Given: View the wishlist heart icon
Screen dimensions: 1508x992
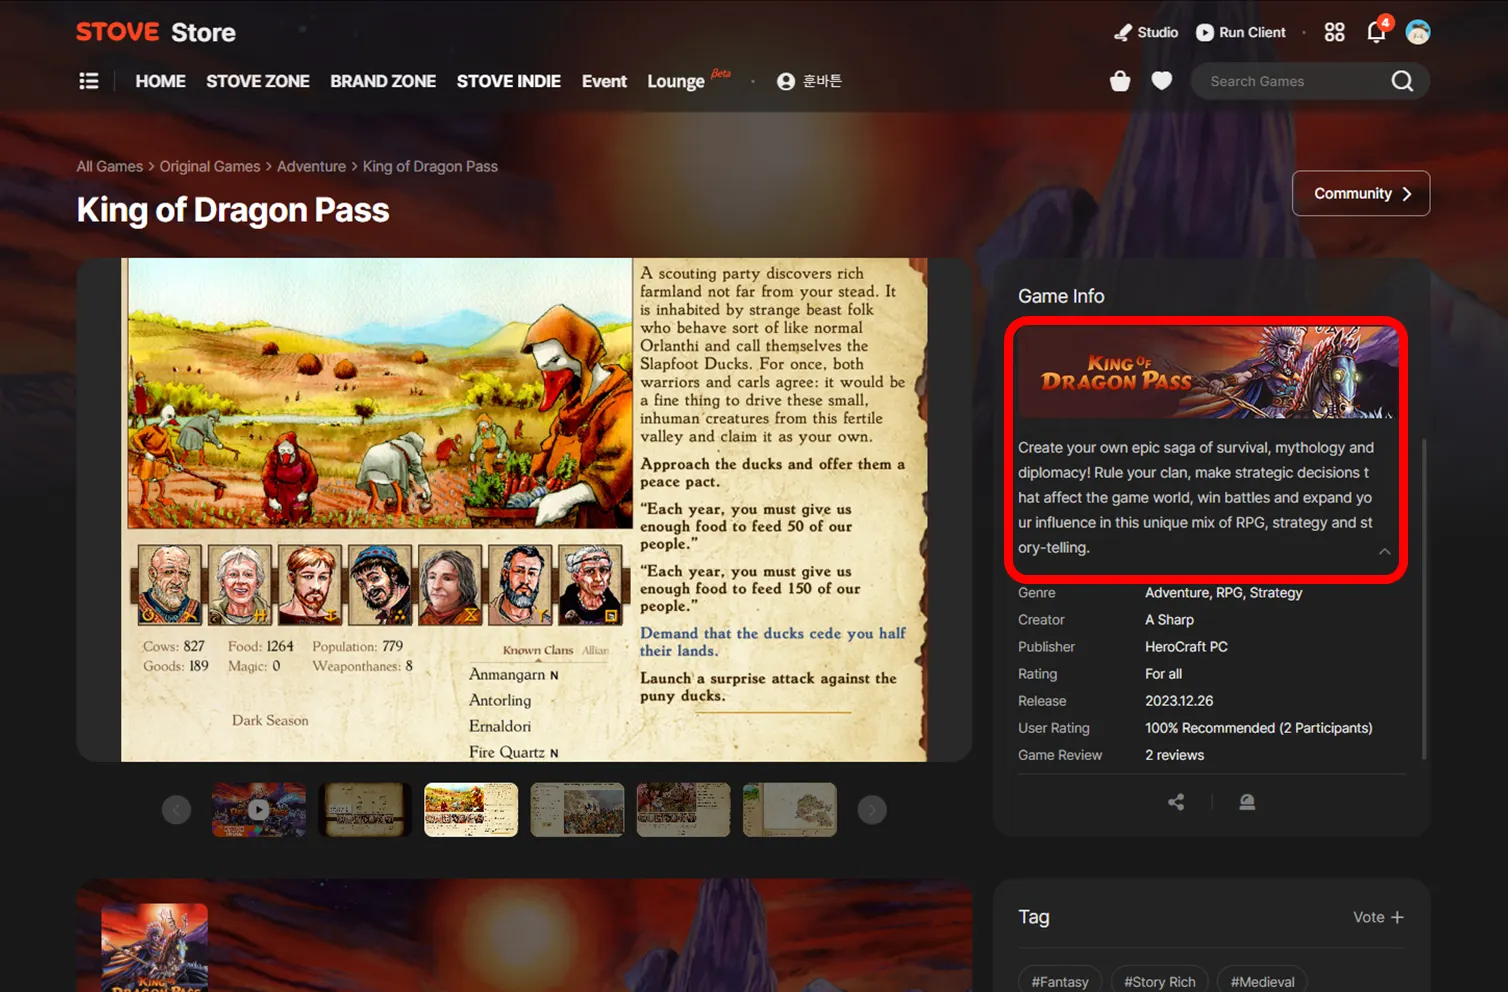Looking at the screenshot, I should click(1162, 81).
